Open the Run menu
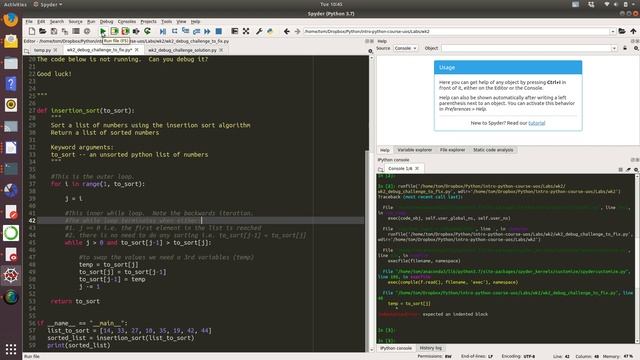640x360 pixels. click(91, 22)
